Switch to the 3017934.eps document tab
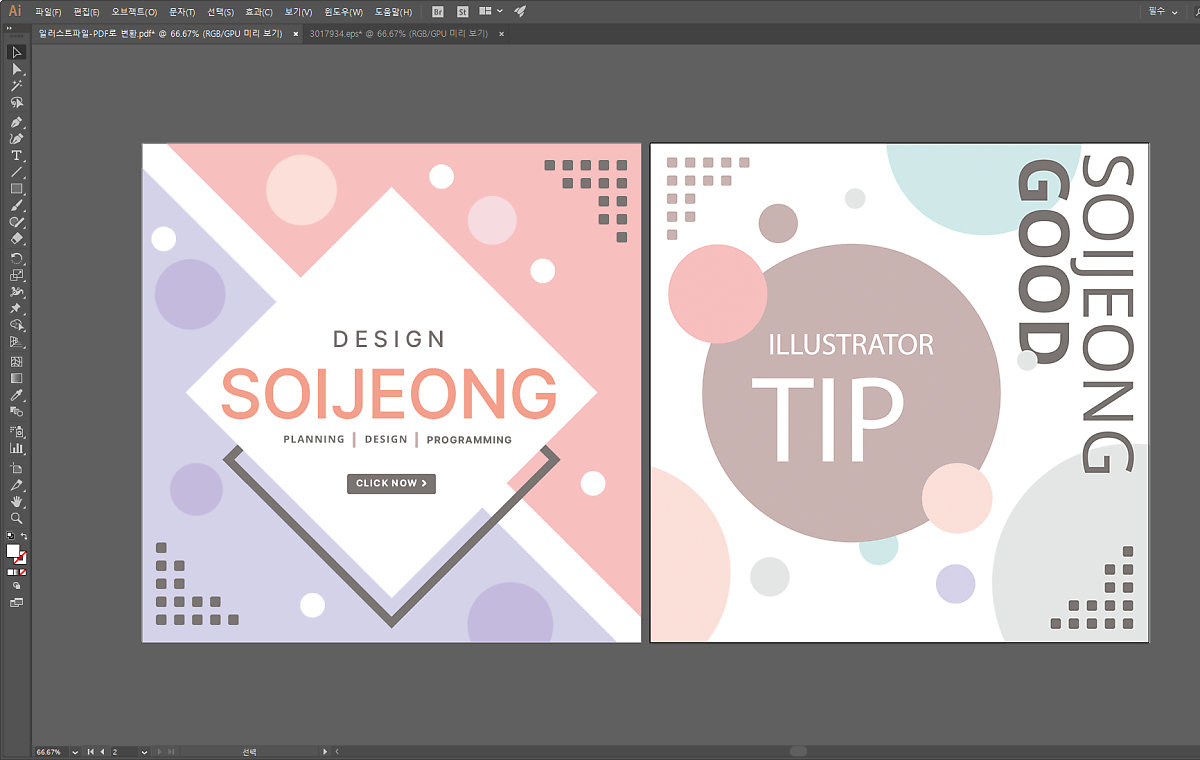 398,33
